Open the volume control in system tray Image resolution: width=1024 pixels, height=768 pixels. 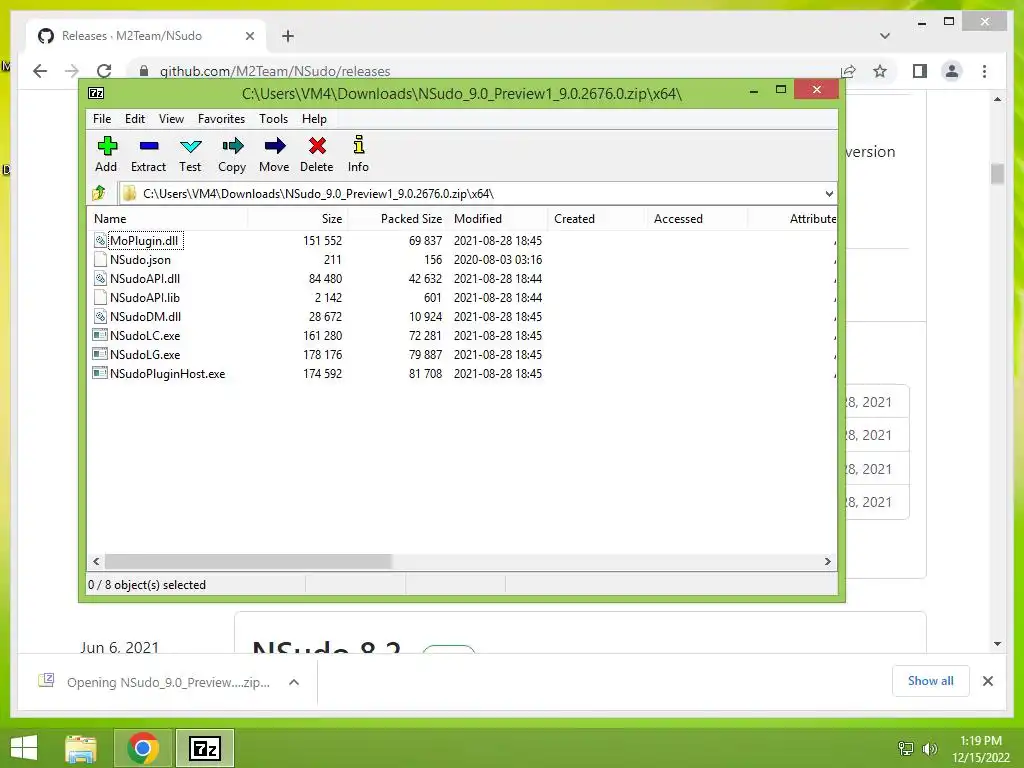(x=930, y=748)
